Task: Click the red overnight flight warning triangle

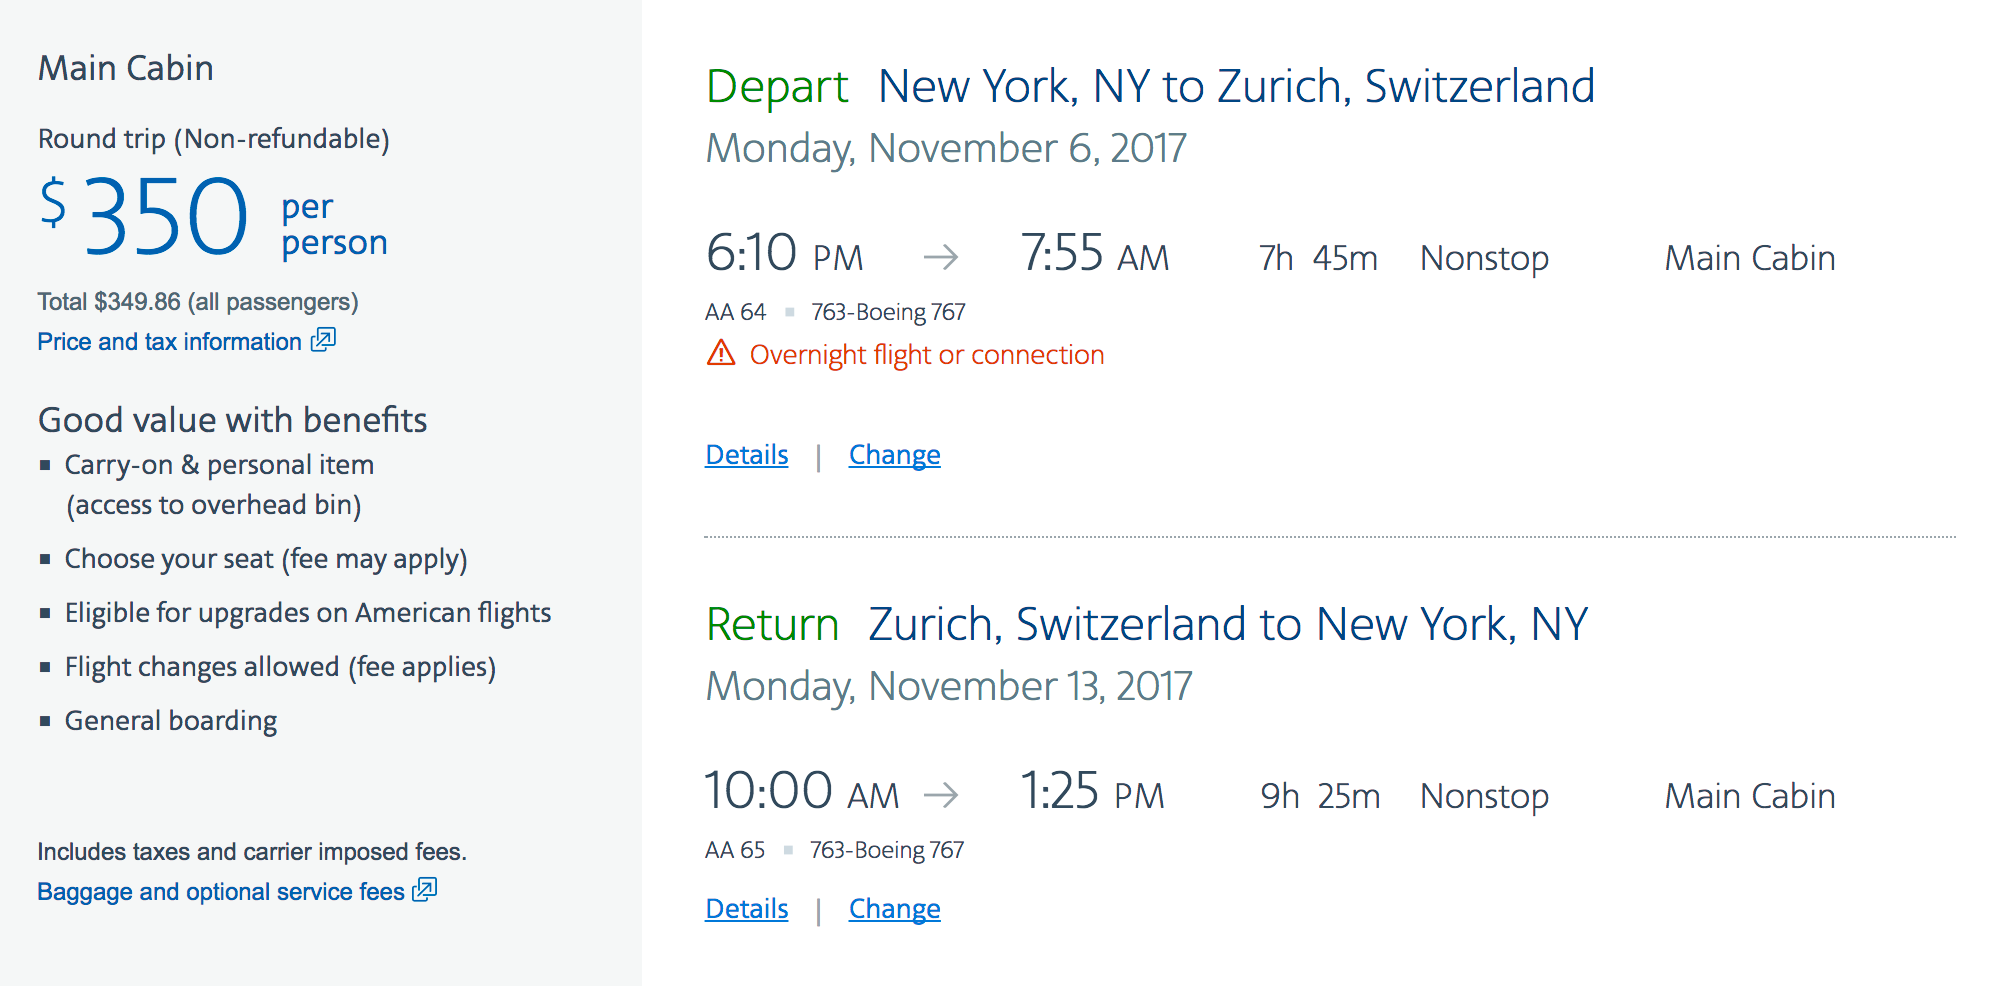Action: [x=721, y=353]
